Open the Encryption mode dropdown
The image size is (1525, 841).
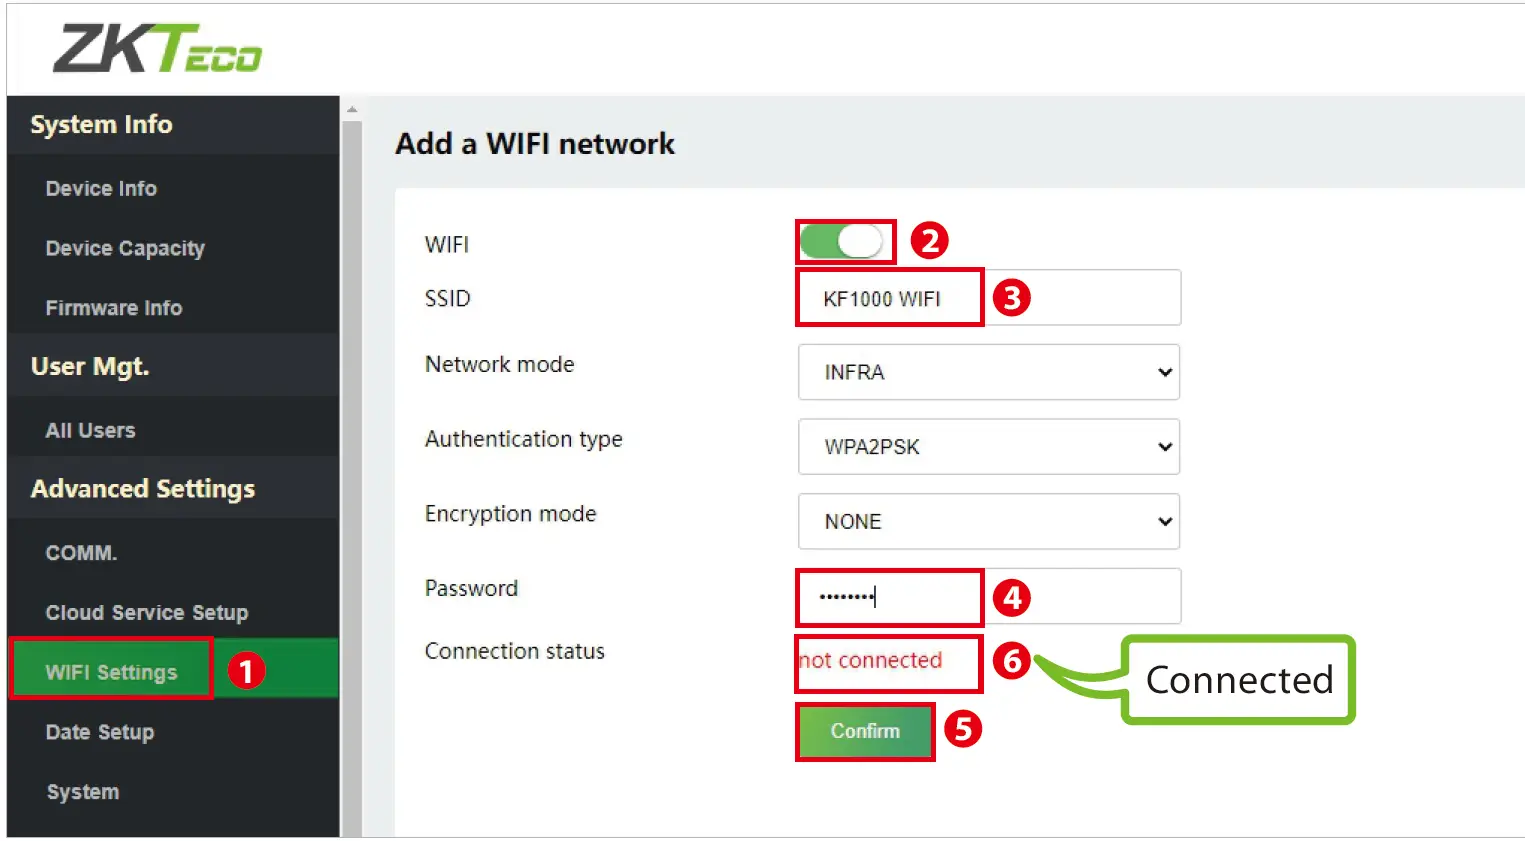(x=988, y=521)
